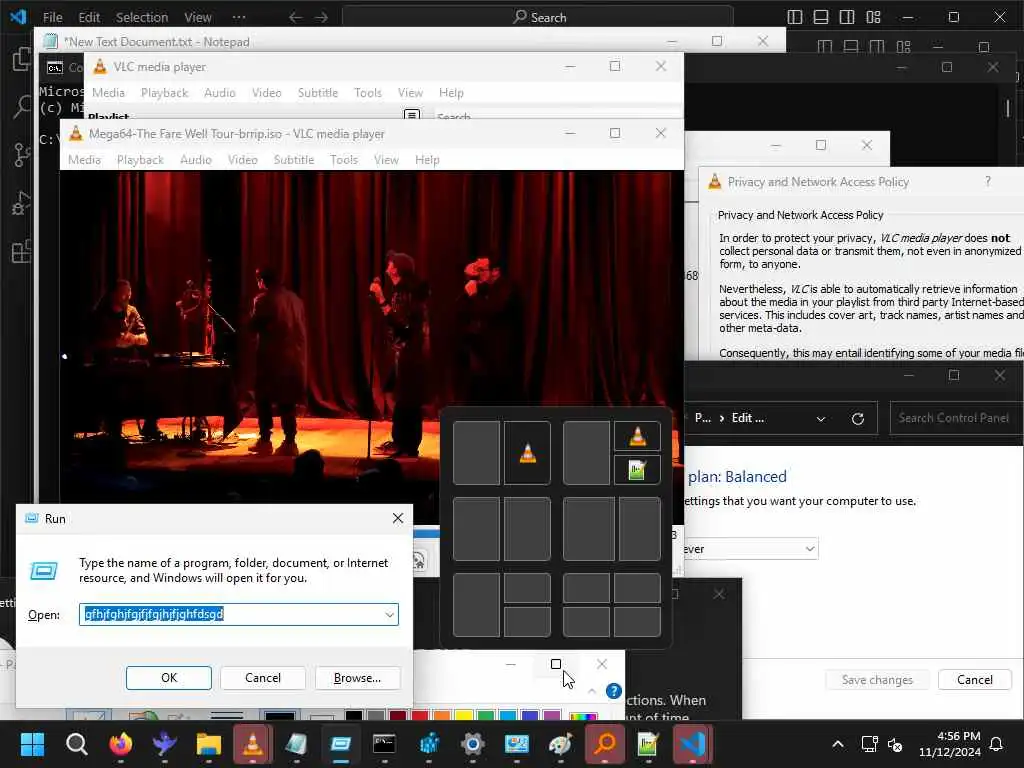The height and width of the screenshot is (768, 1024).
Task: Open Command Prompt from the taskbar
Action: [384, 744]
